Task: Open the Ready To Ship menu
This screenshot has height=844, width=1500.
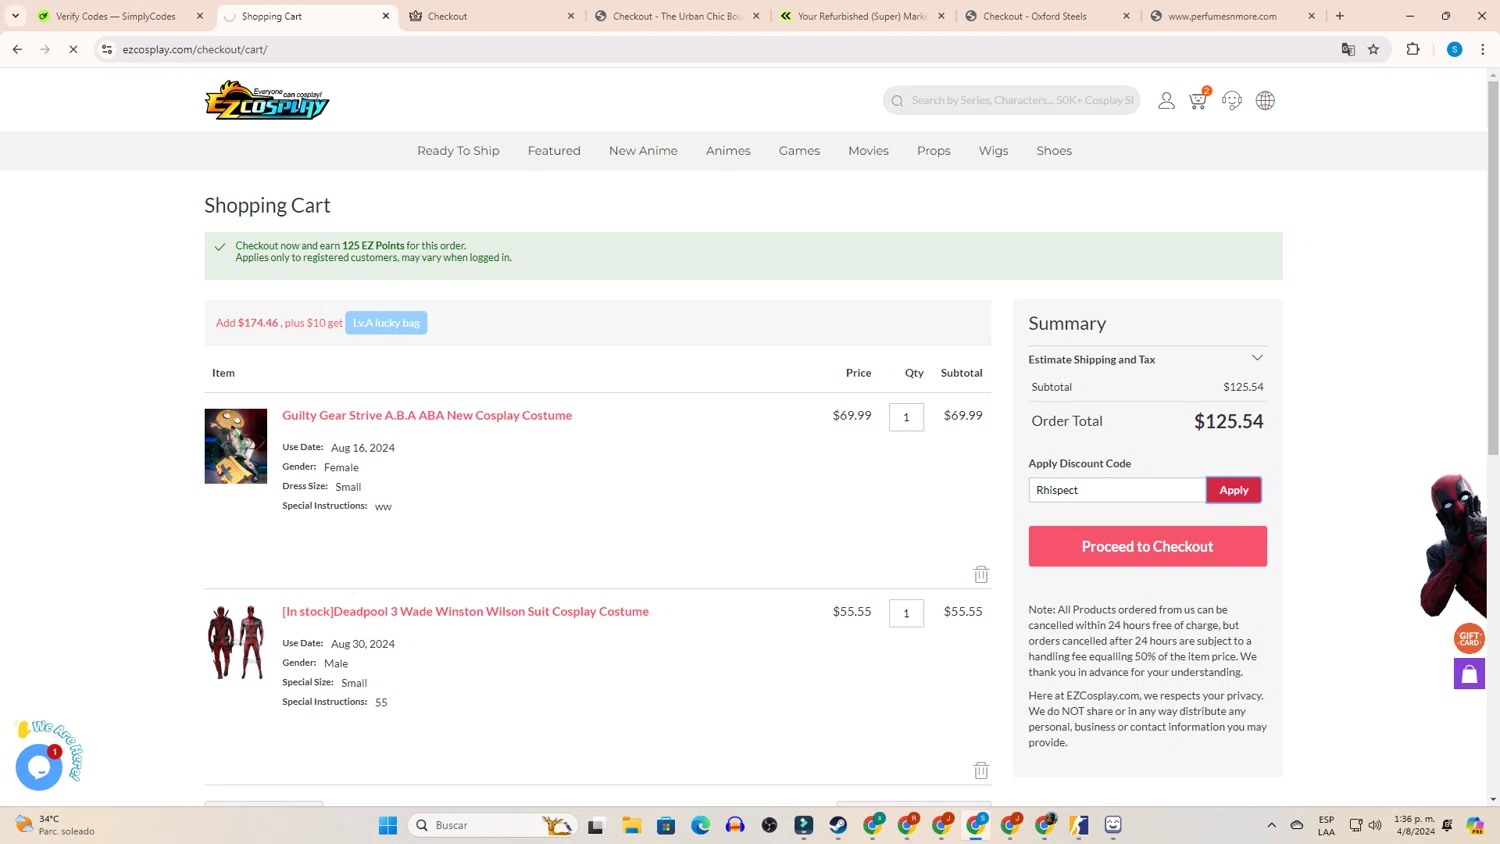Action: click(x=458, y=151)
